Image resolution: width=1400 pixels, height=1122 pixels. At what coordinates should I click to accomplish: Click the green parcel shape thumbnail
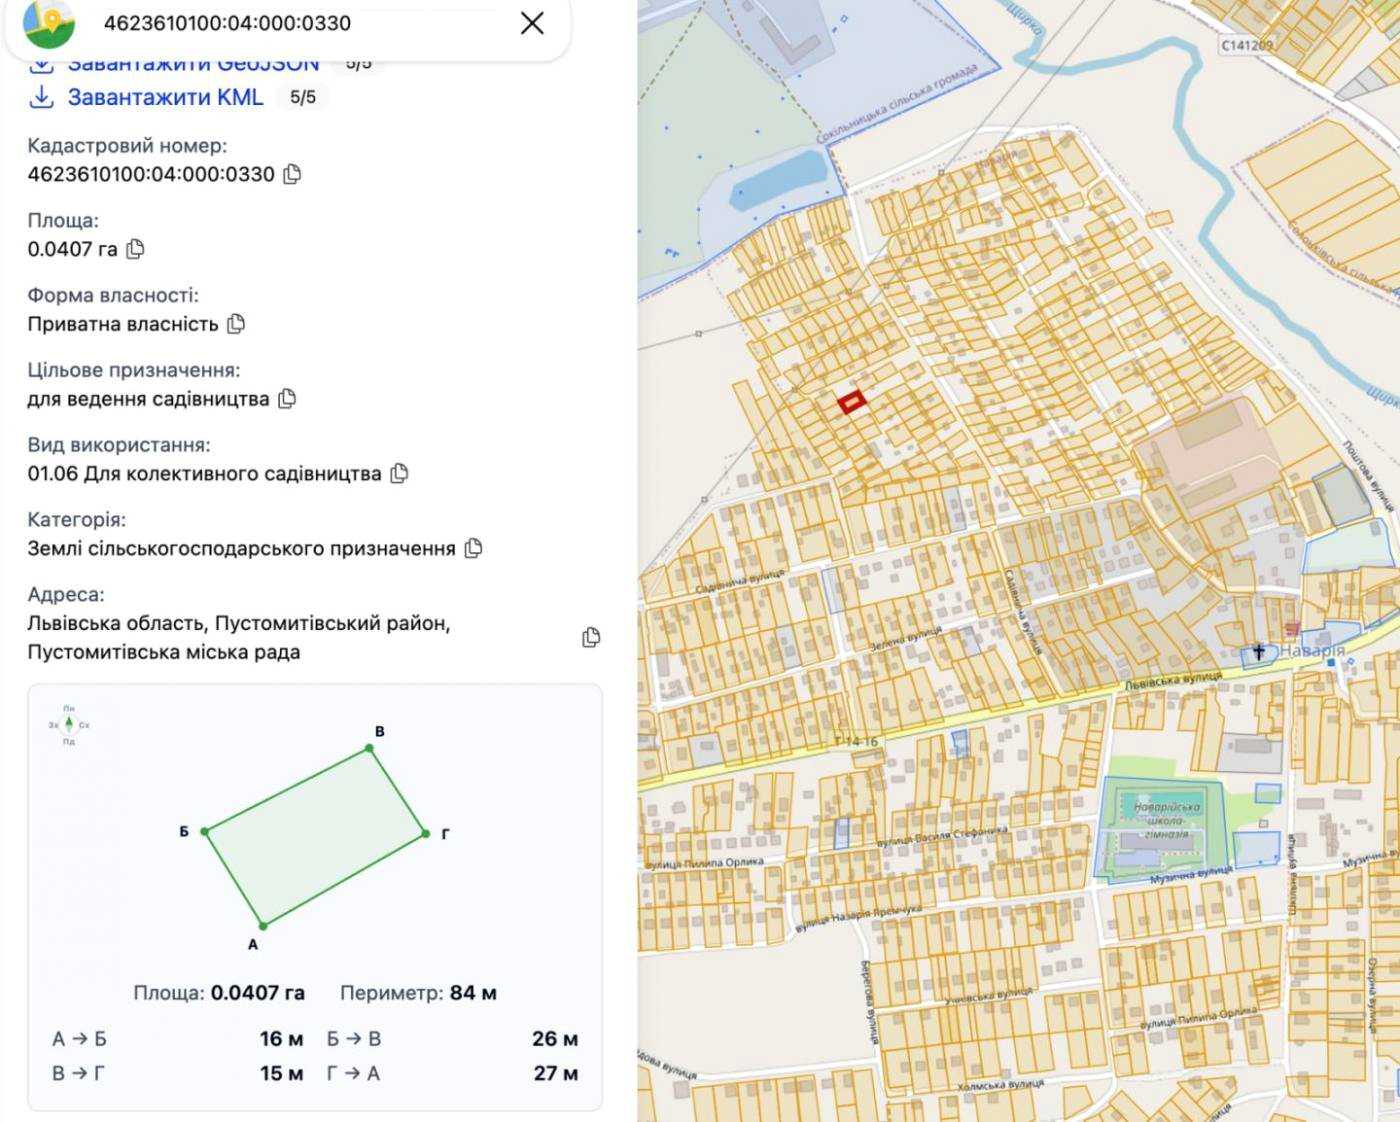[x=314, y=838]
